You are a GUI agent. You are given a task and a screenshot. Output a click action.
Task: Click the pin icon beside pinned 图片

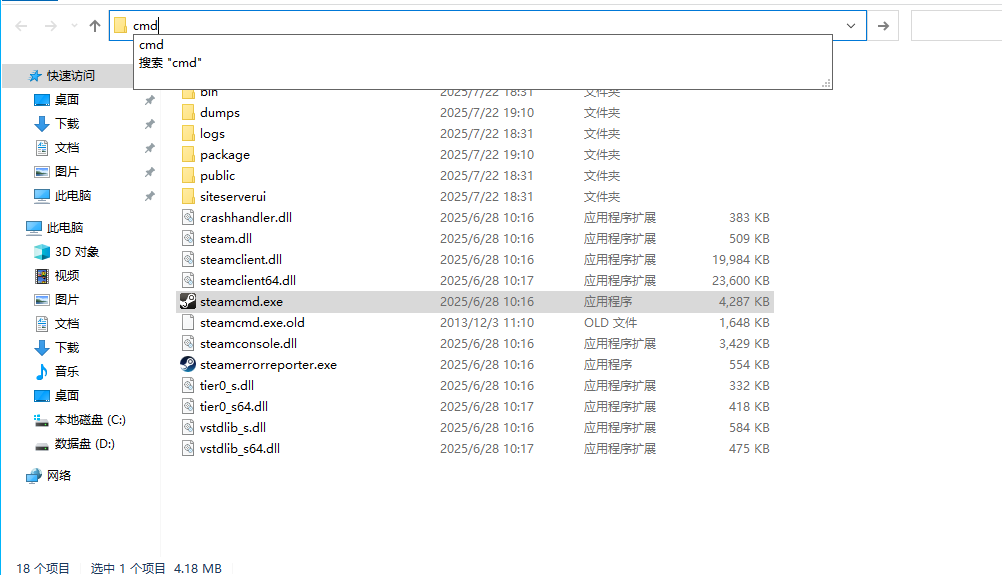click(x=150, y=171)
